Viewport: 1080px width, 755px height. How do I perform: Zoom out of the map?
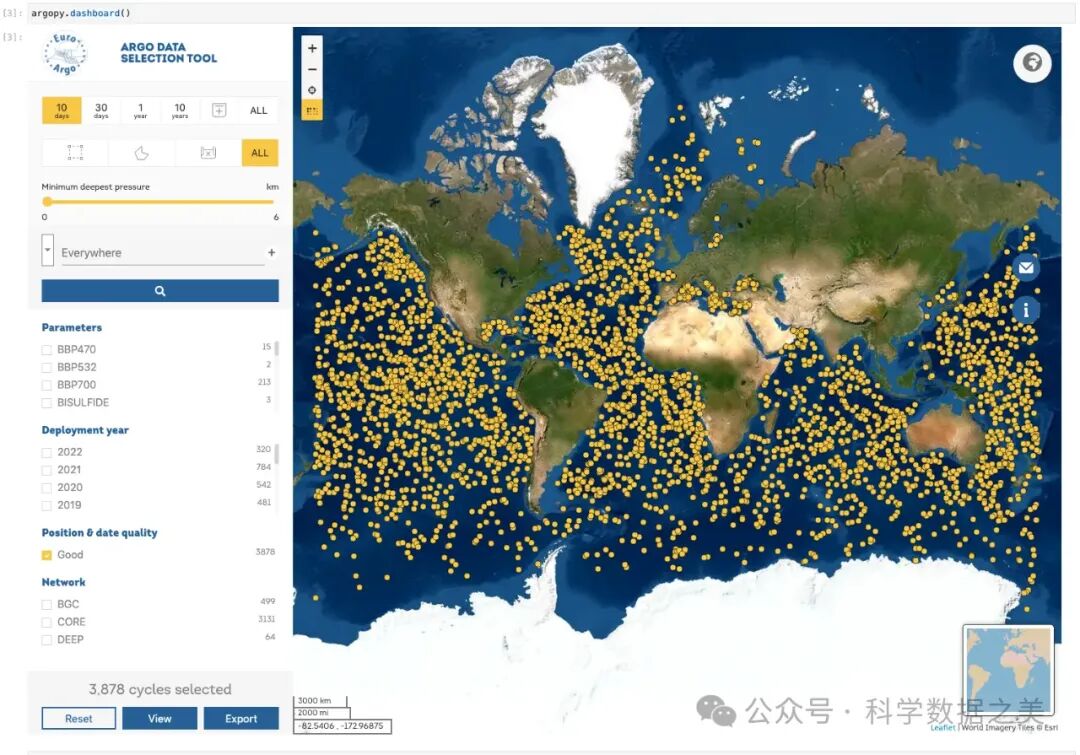312,69
